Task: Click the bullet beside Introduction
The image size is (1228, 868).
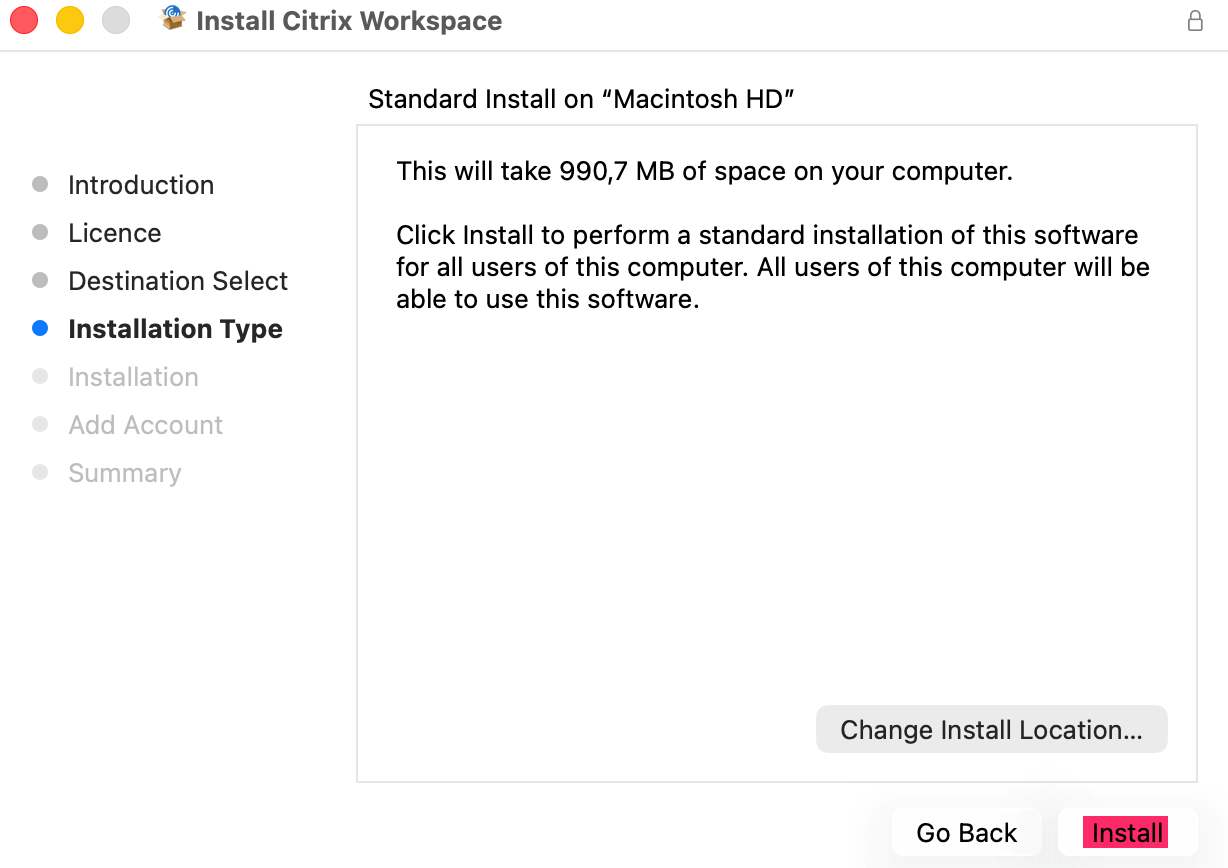Action: 40,184
